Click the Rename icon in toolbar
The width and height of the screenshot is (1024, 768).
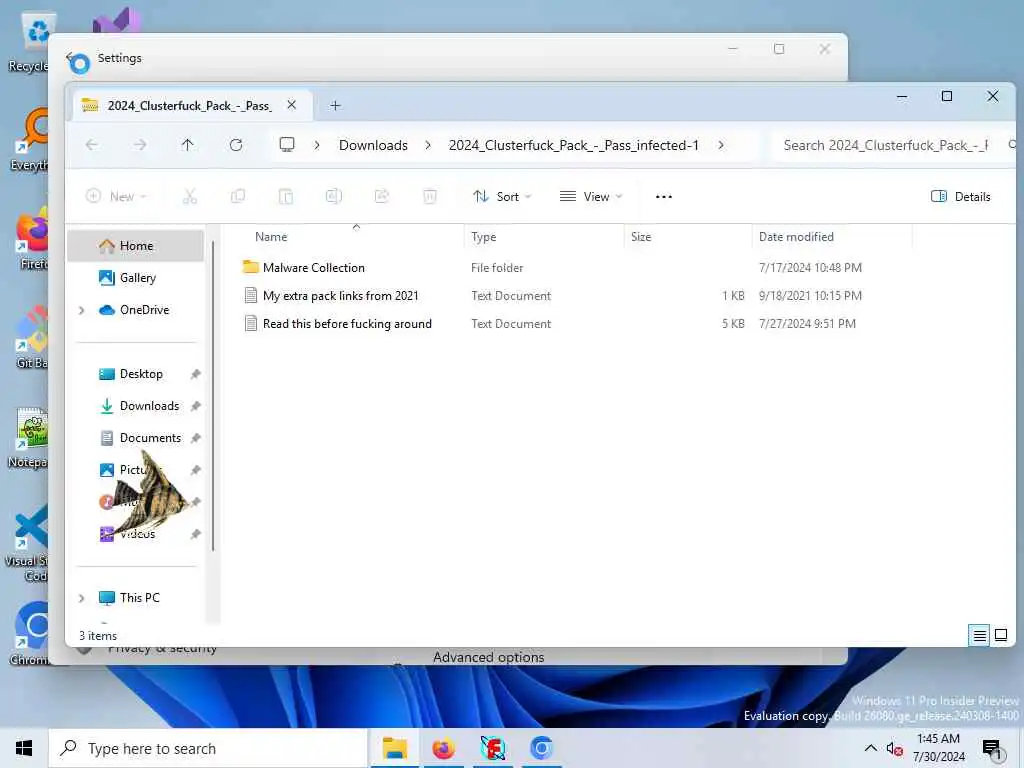(334, 197)
